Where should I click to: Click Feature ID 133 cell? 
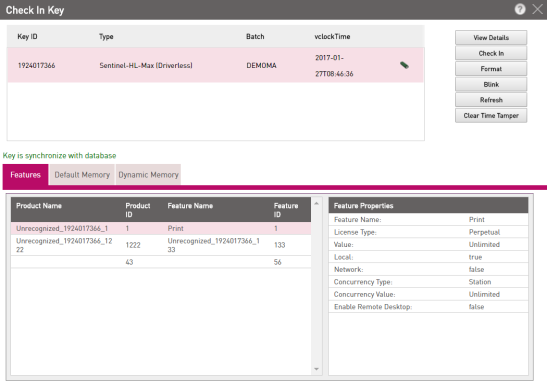coord(279,245)
